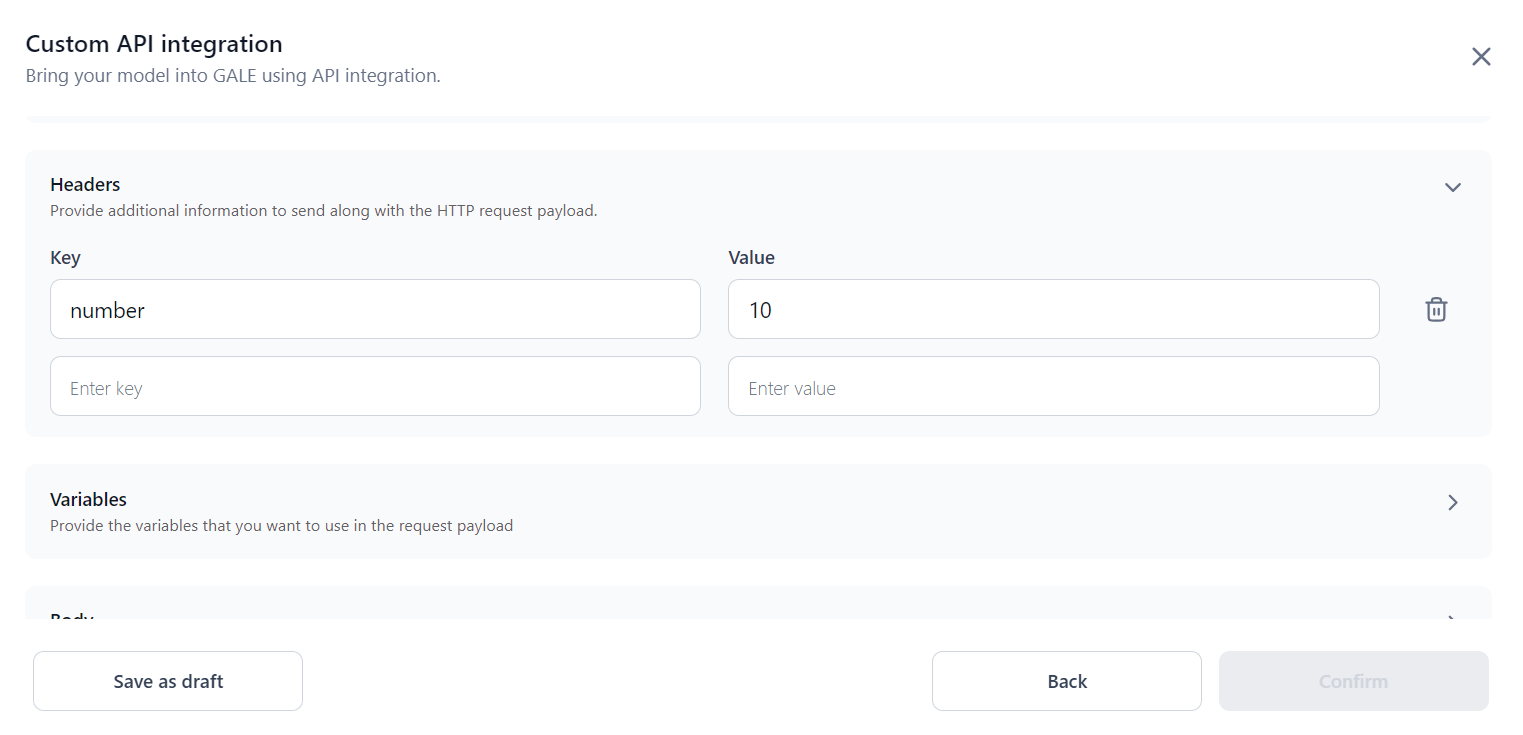Click the 'Custom API integration' dialog title

coord(154,44)
